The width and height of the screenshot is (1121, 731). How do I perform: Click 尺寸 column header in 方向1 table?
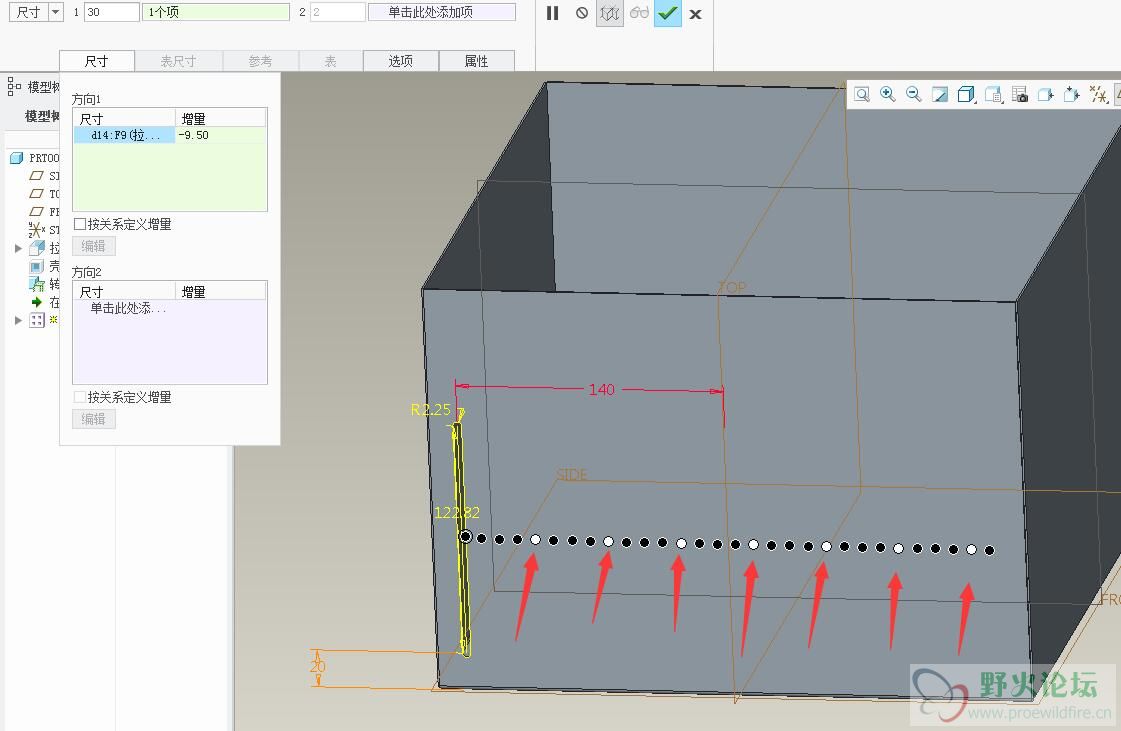tap(124, 119)
